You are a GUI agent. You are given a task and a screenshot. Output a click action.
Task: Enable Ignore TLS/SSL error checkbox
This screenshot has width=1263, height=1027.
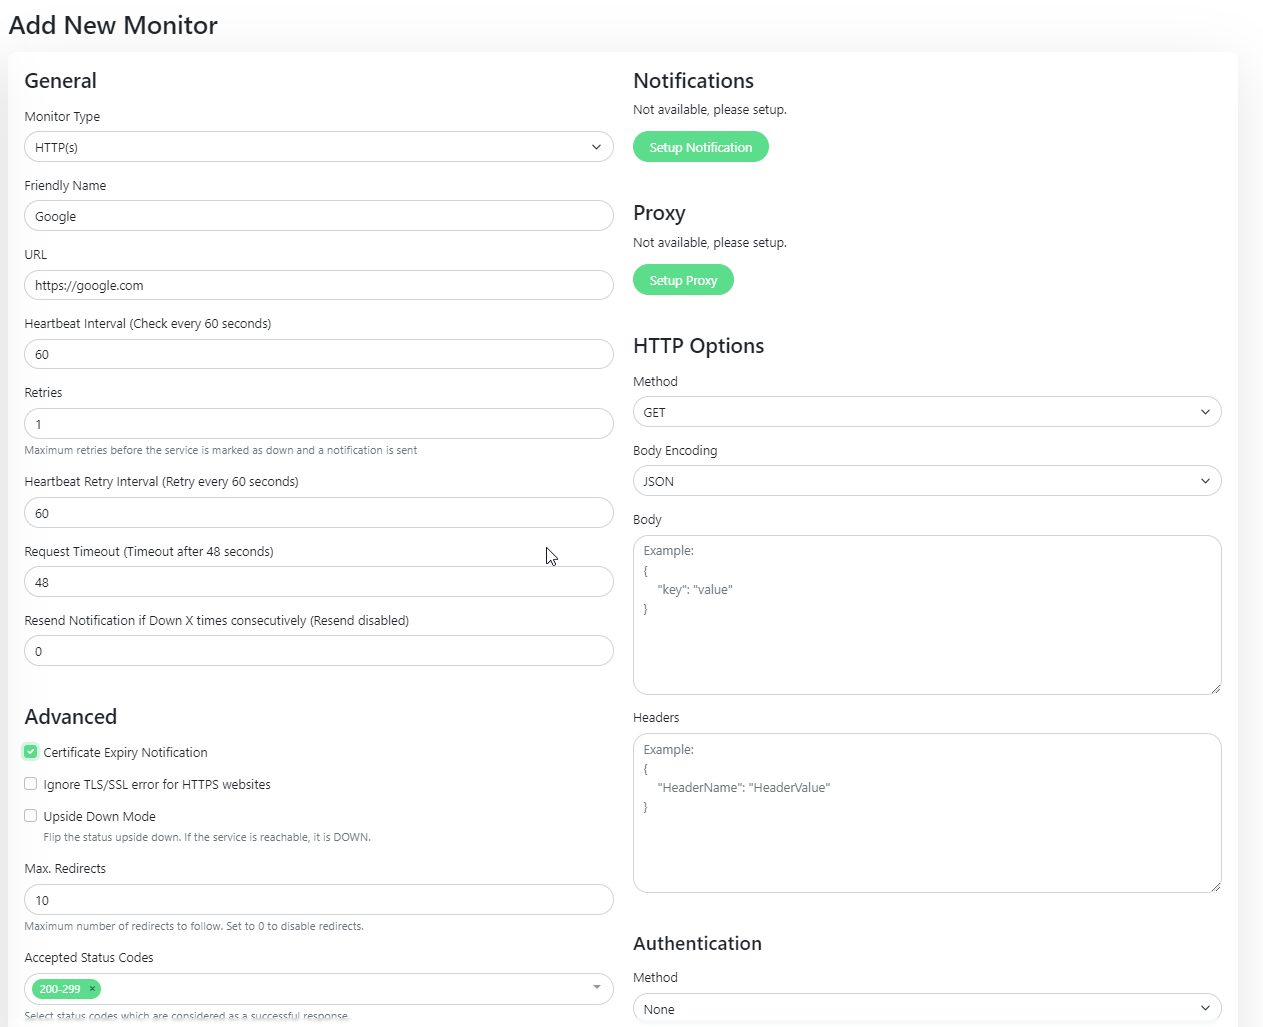31,784
